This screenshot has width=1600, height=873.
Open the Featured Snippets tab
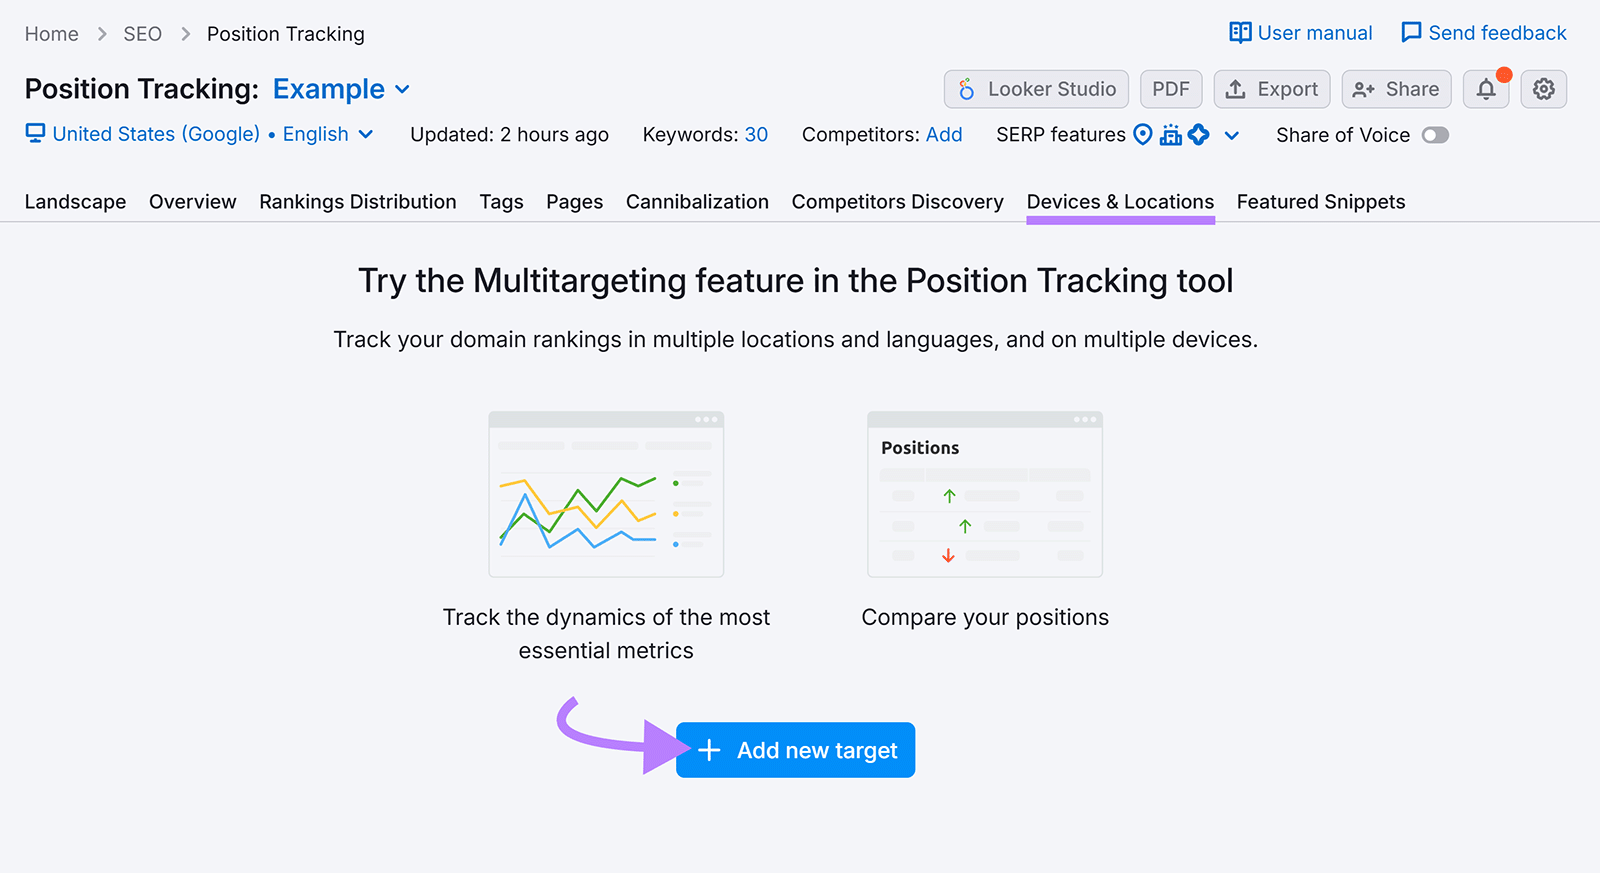tap(1320, 202)
